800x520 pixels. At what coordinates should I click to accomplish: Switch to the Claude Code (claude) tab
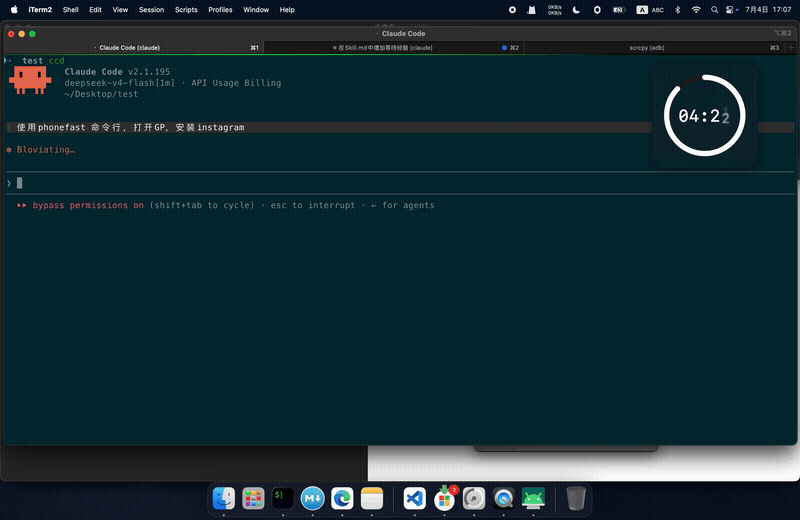click(x=134, y=47)
